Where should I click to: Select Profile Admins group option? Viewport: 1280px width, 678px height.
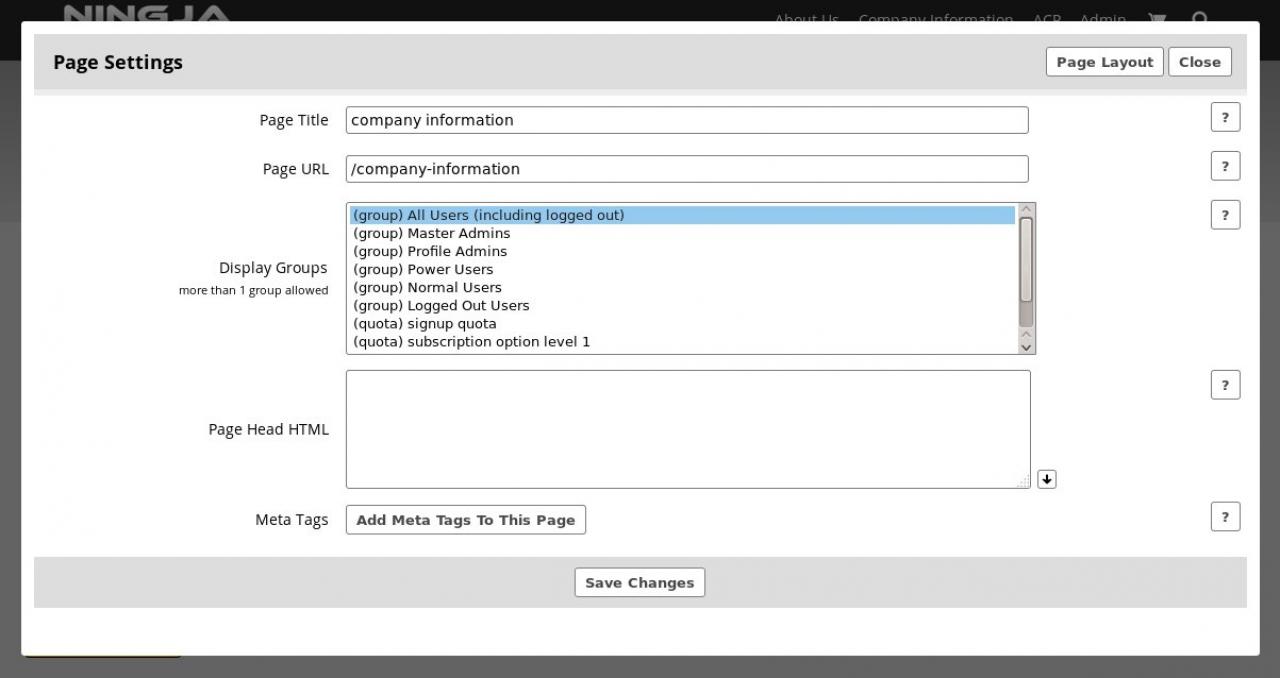pyautogui.click(x=430, y=251)
